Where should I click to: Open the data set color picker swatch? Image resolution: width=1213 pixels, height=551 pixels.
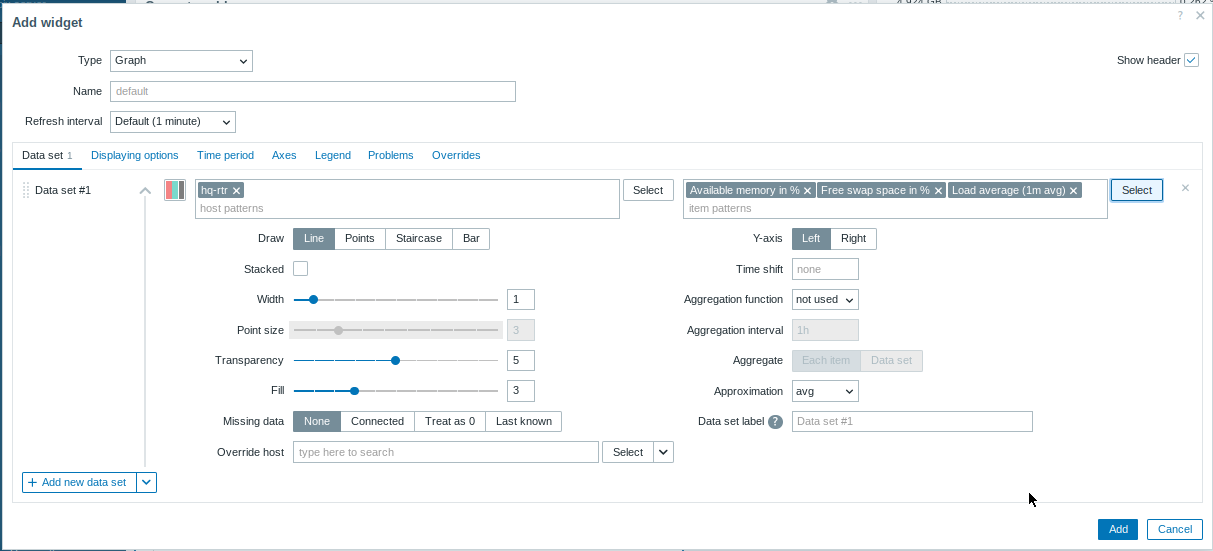coord(175,190)
